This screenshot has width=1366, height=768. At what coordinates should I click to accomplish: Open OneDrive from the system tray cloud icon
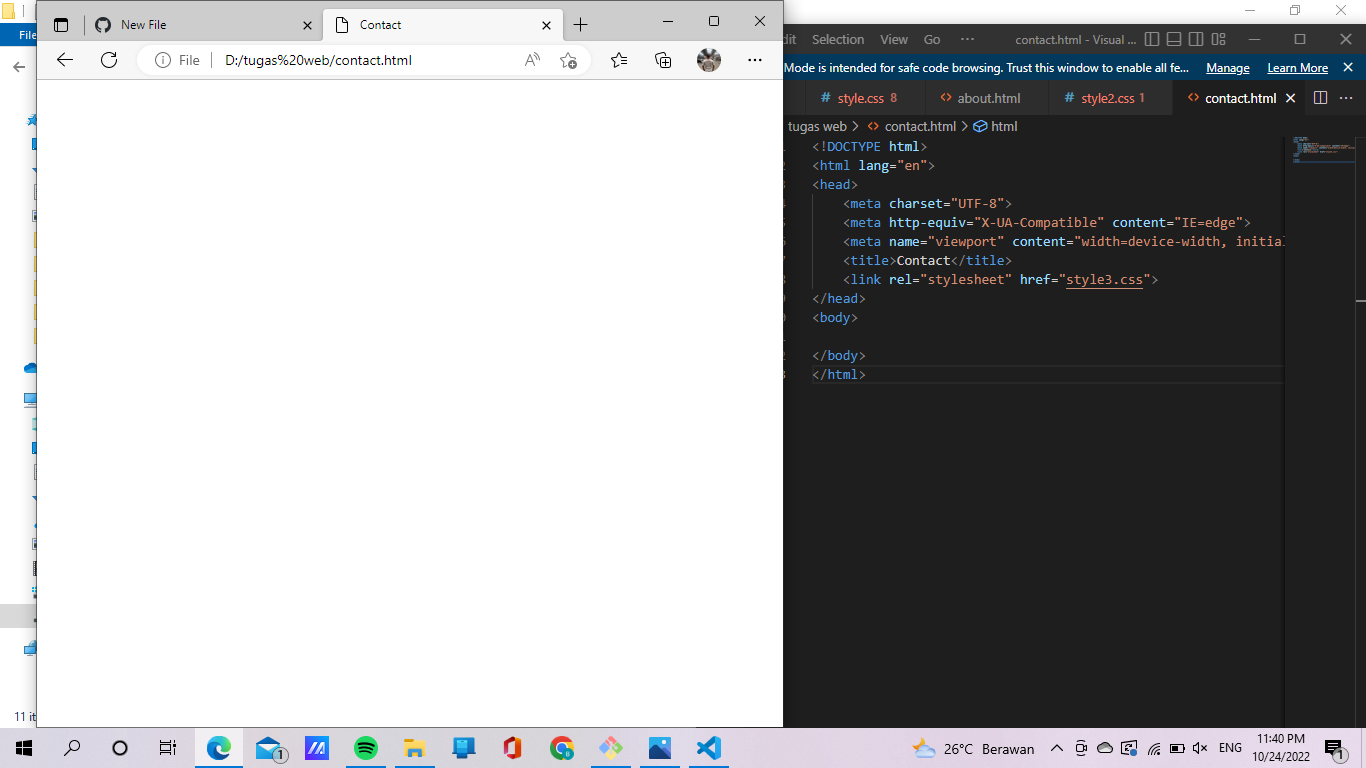point(1105,748)
